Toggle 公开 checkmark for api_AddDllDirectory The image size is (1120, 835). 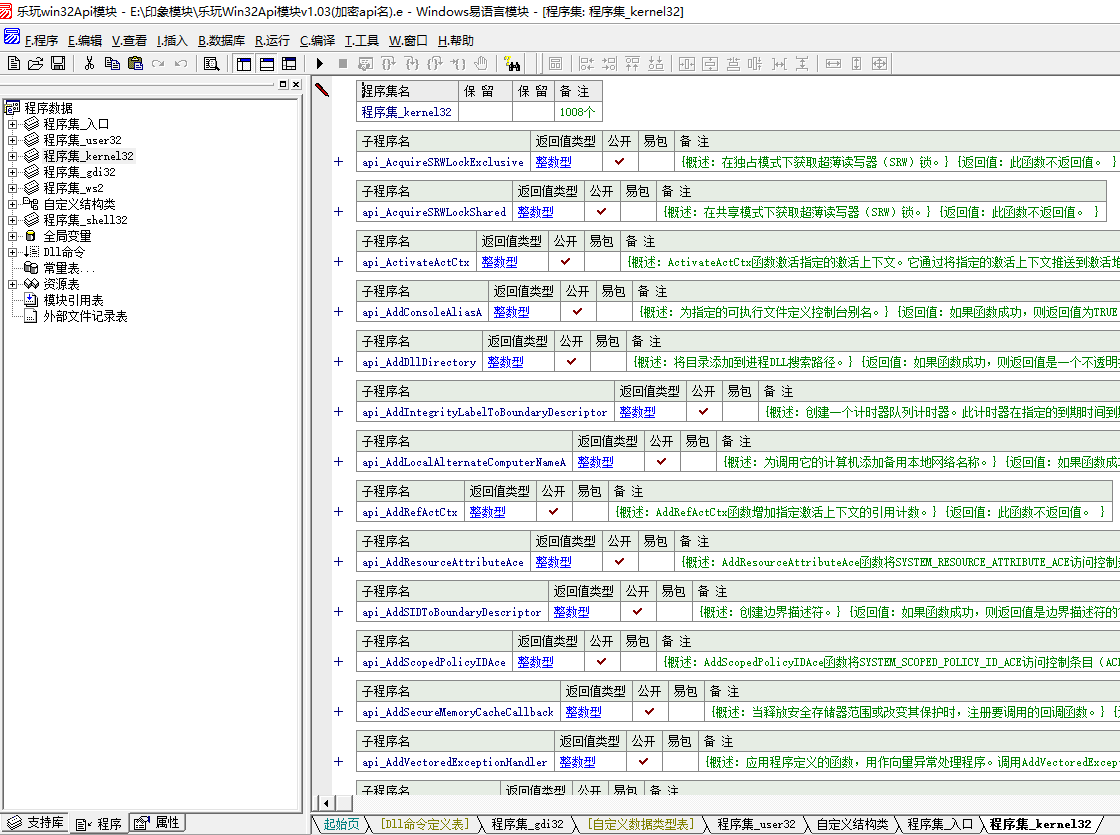click(x=572, y=362)
